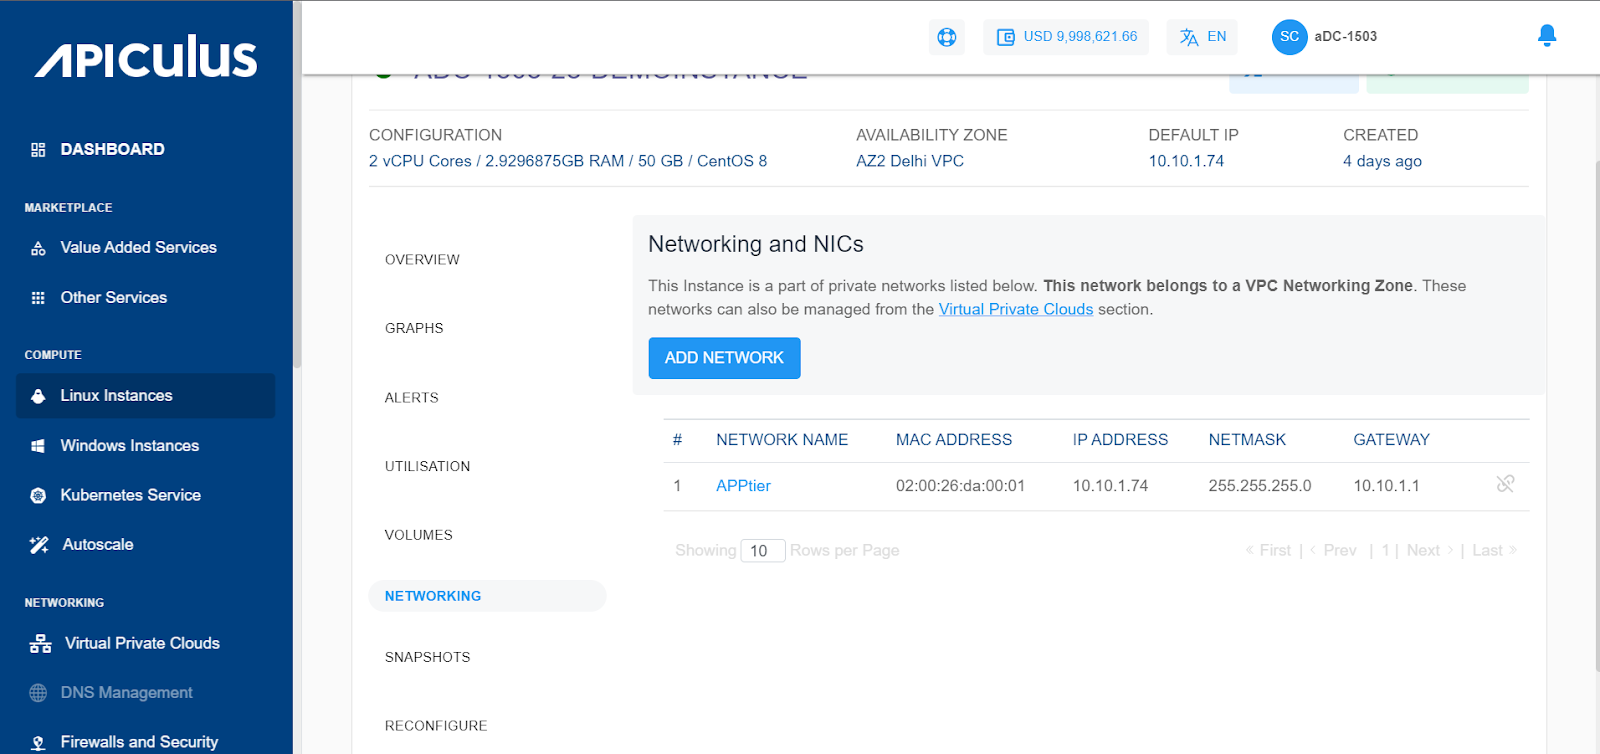Image resolution: width=1600 pixels, height=754 pixels.
Task: Click the Kubernetes Service wheel icon
Action: (38, 495)
